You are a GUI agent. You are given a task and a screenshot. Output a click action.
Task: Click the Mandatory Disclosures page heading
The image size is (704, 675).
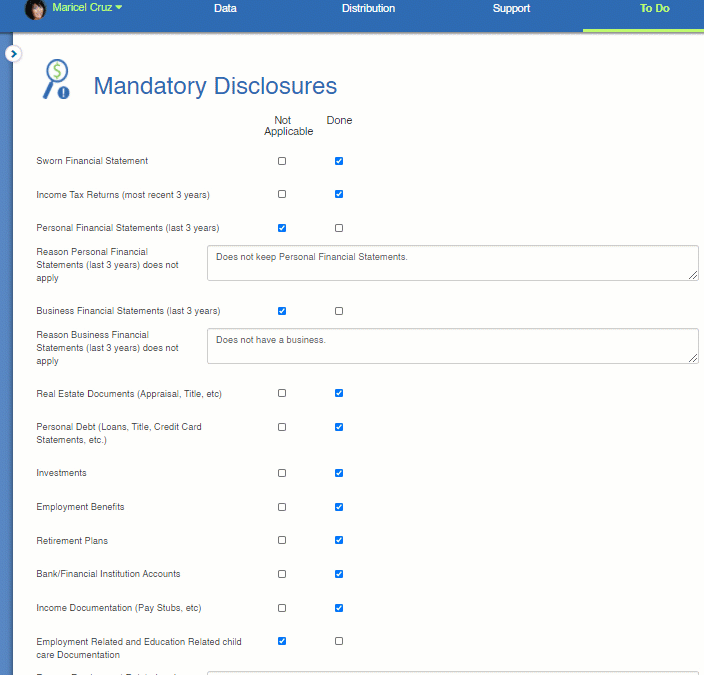click(x=215, y=86)
